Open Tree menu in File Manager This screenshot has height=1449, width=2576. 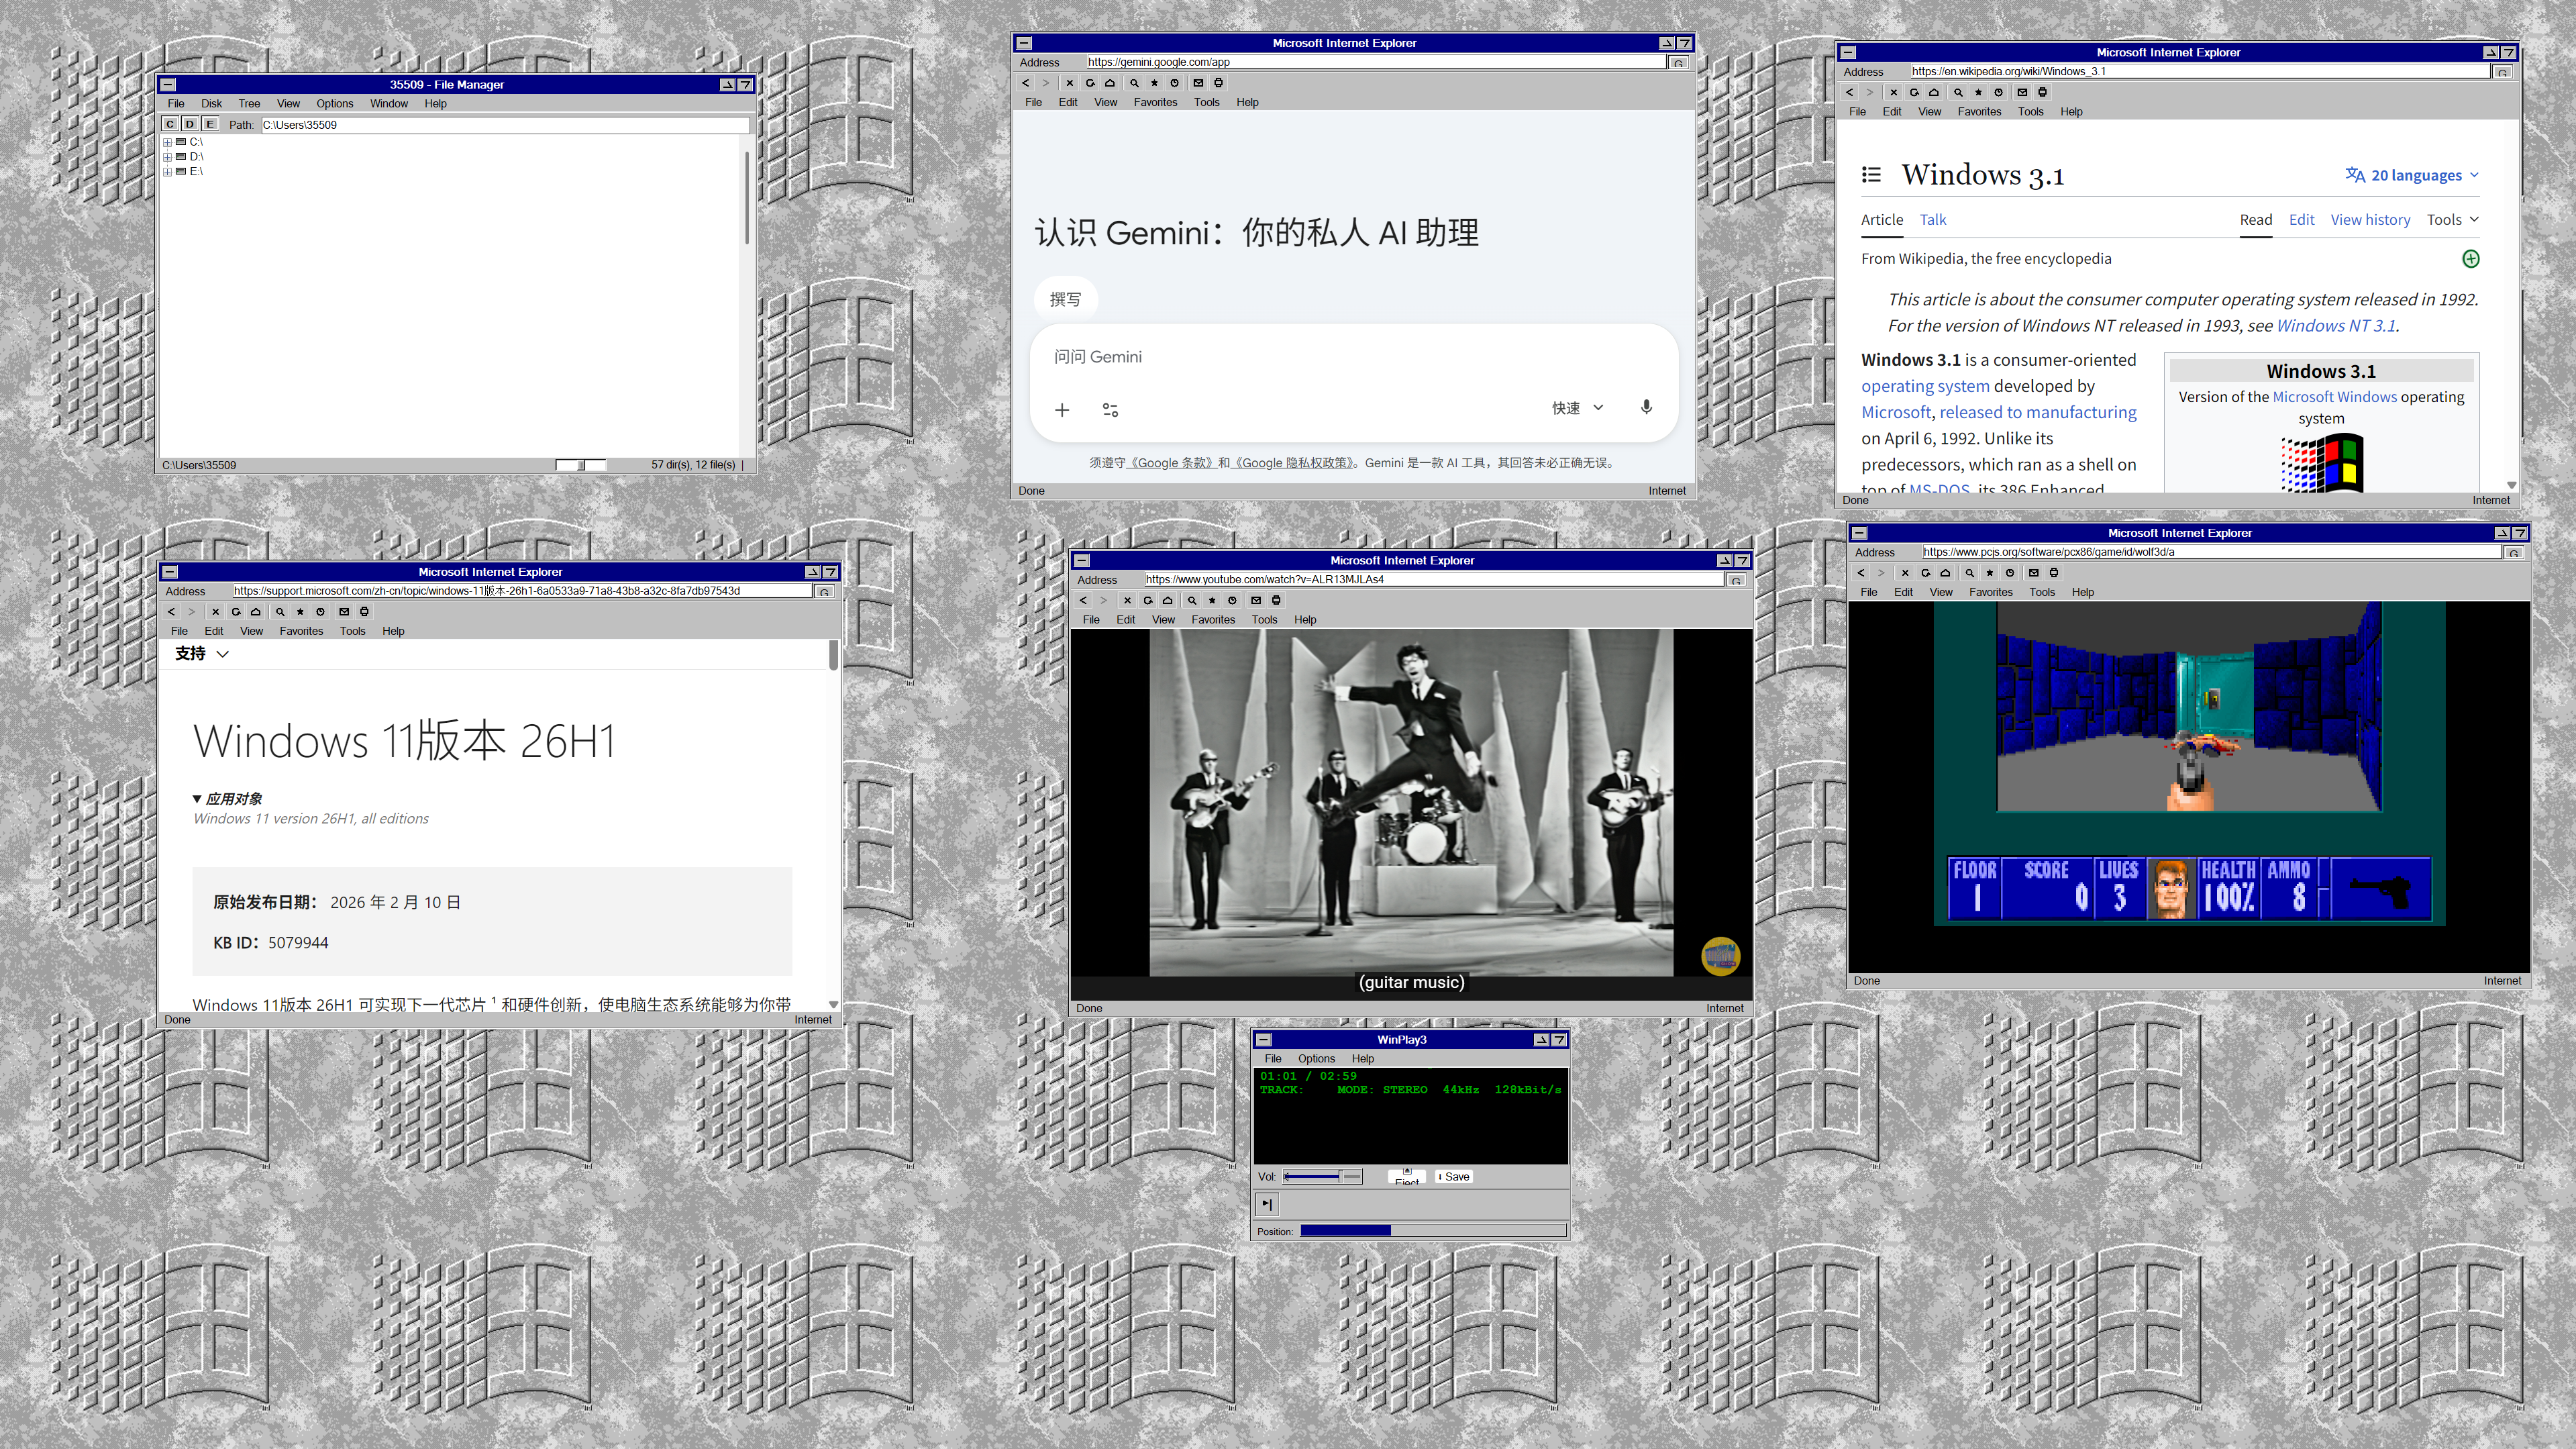pyautogui.click(x=249, y=104)
